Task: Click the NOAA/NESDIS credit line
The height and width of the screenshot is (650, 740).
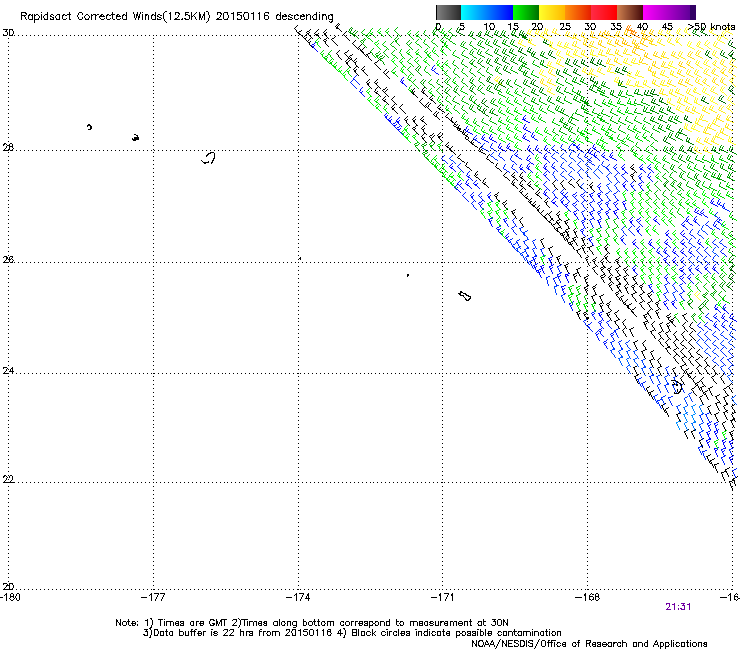Action: point(589,644)
